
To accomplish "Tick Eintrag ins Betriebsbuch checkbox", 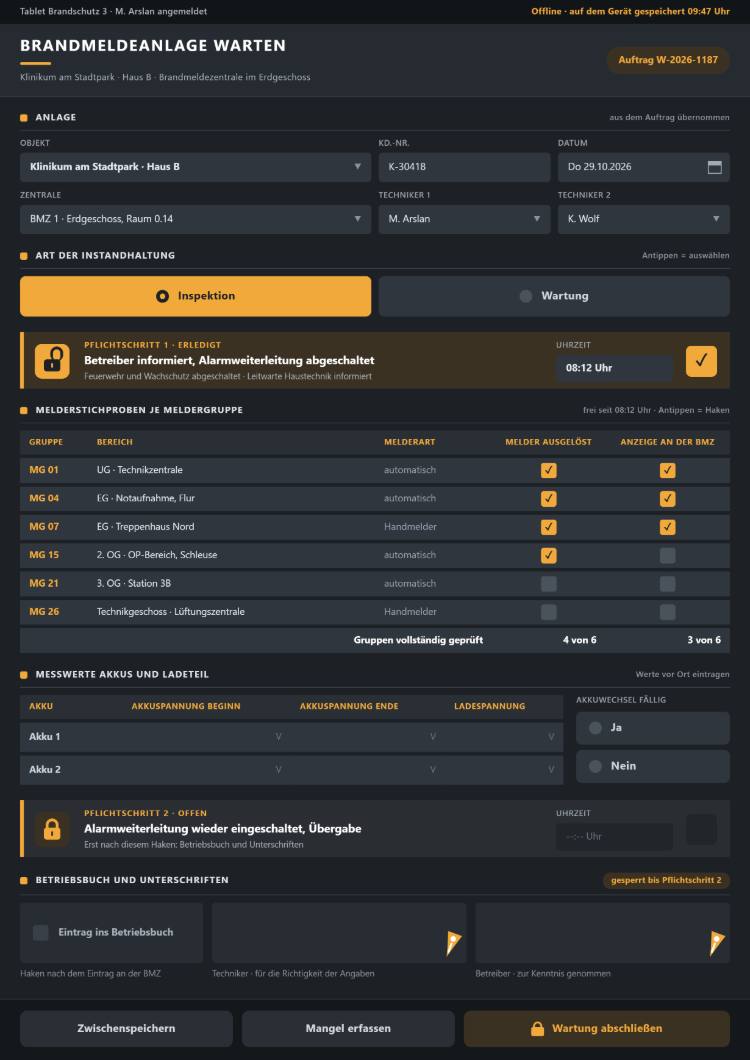I will tap(41, 933).
